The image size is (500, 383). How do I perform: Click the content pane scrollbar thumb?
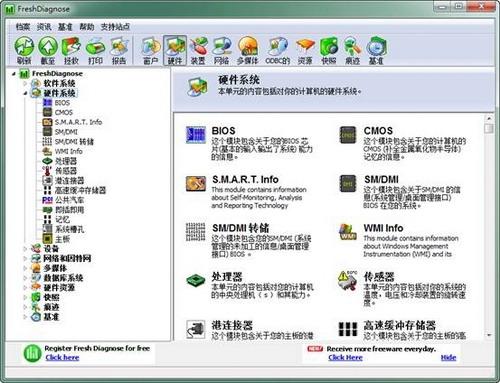coord(489,129)
